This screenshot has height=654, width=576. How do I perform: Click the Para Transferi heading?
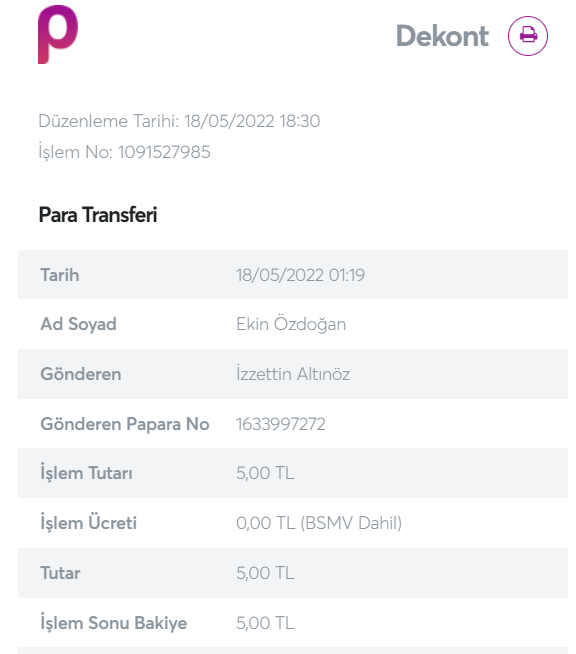coord(98,215)
